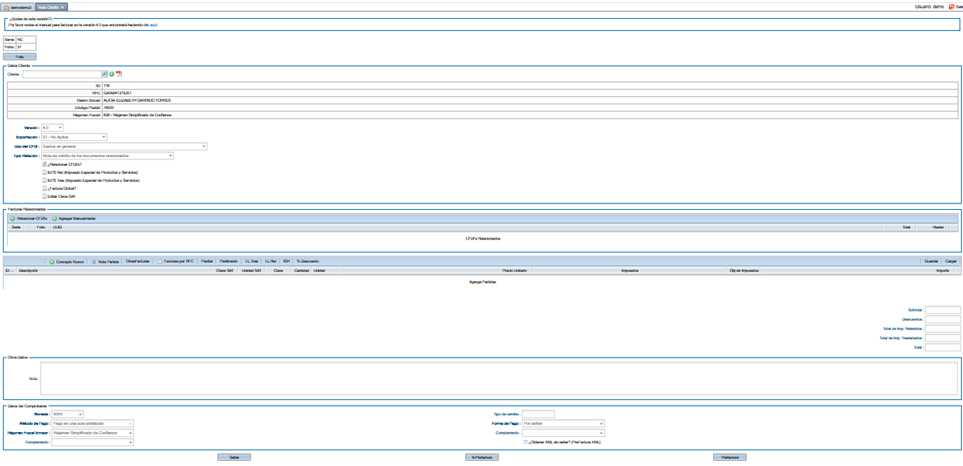Add a Concepto Nuevo line item

[52, 261]
